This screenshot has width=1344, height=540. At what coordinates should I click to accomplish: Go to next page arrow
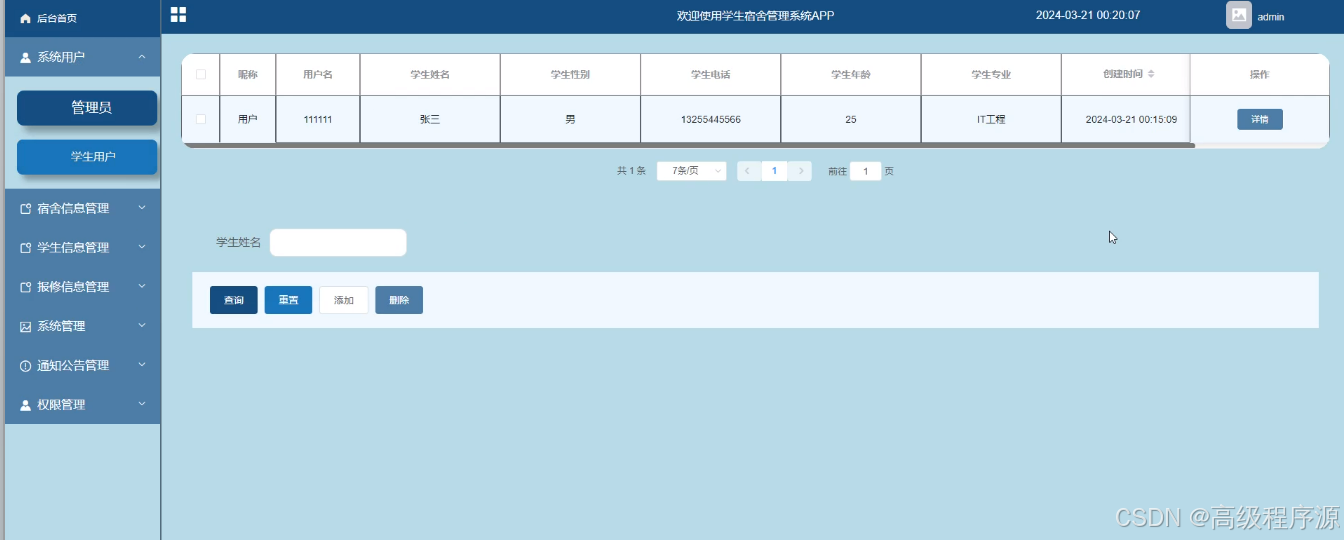click(801, 171)
